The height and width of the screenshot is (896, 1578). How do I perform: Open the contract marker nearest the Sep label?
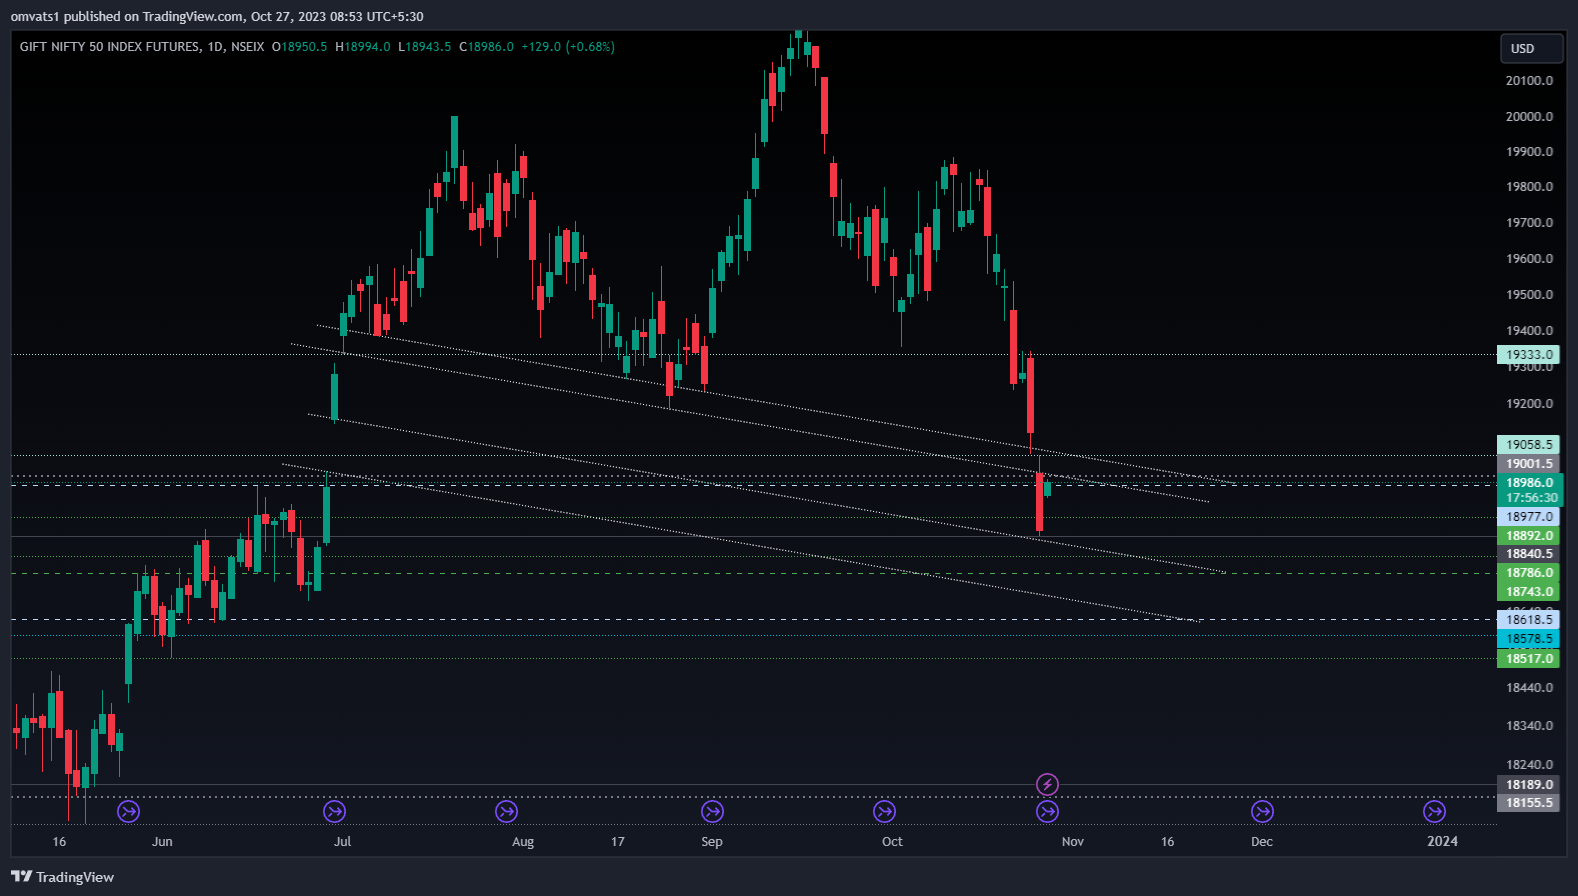(712, 811)
